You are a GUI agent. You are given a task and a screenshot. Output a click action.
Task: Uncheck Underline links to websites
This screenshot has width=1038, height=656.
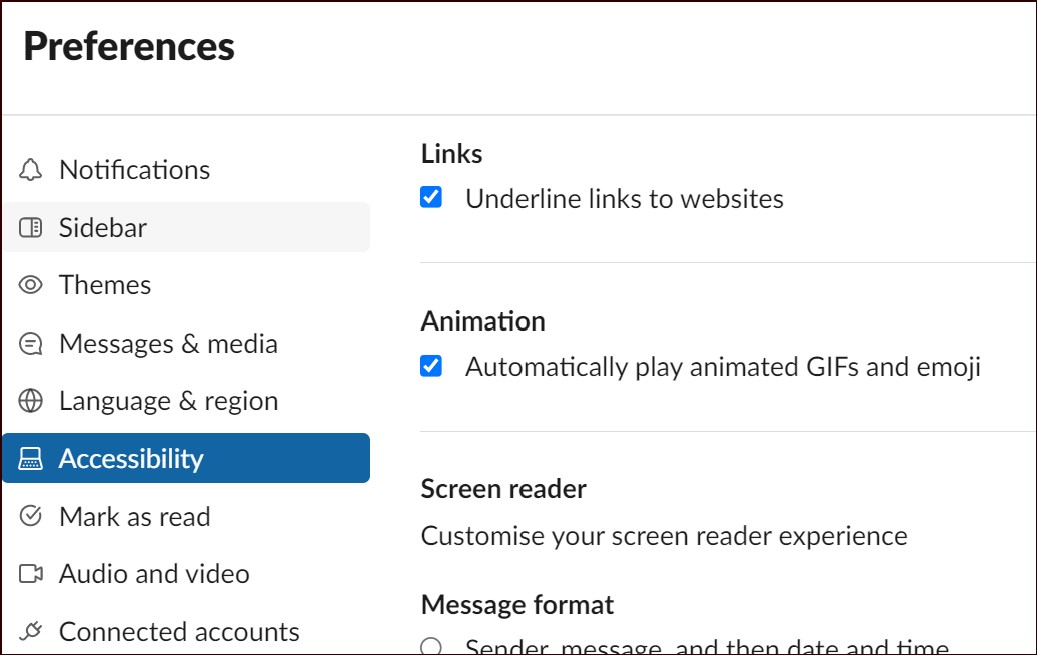[x=430, y=196]
